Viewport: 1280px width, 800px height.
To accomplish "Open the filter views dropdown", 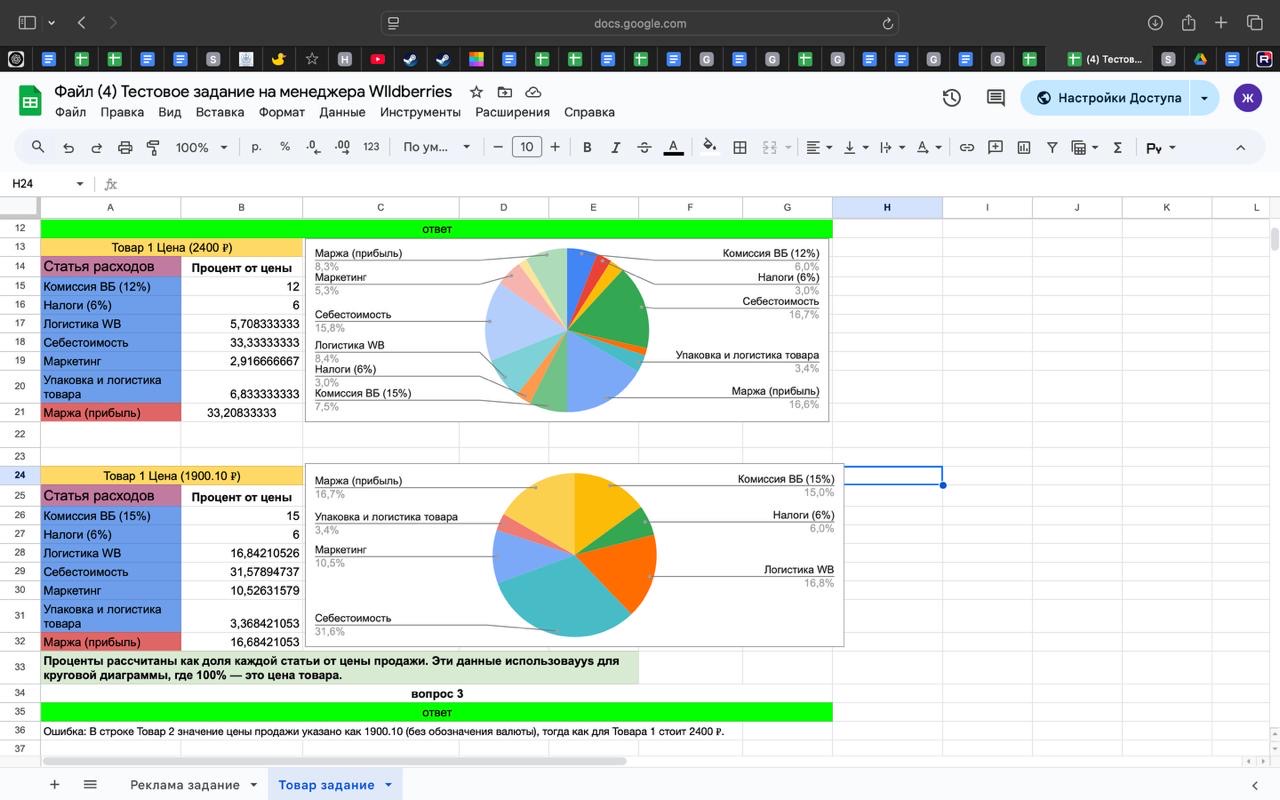I will point(1085,147).
